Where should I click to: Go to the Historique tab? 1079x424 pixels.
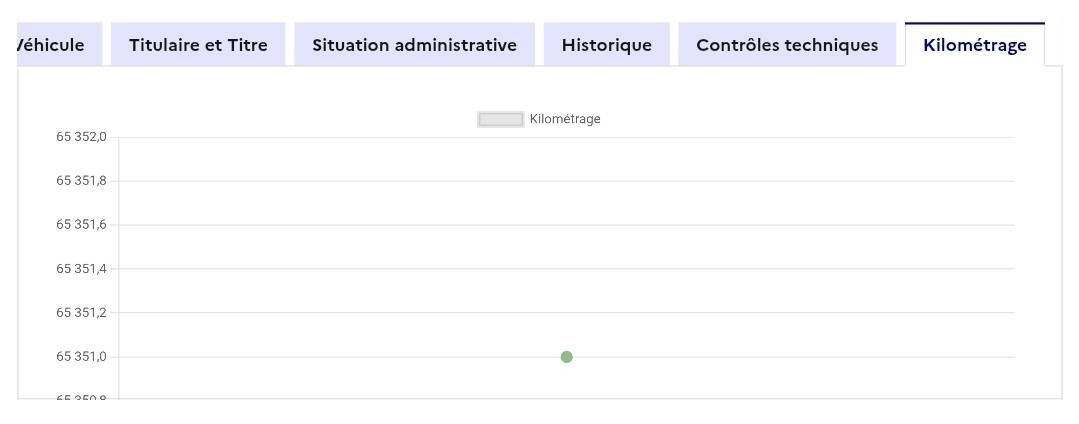[x=606, y=45]
